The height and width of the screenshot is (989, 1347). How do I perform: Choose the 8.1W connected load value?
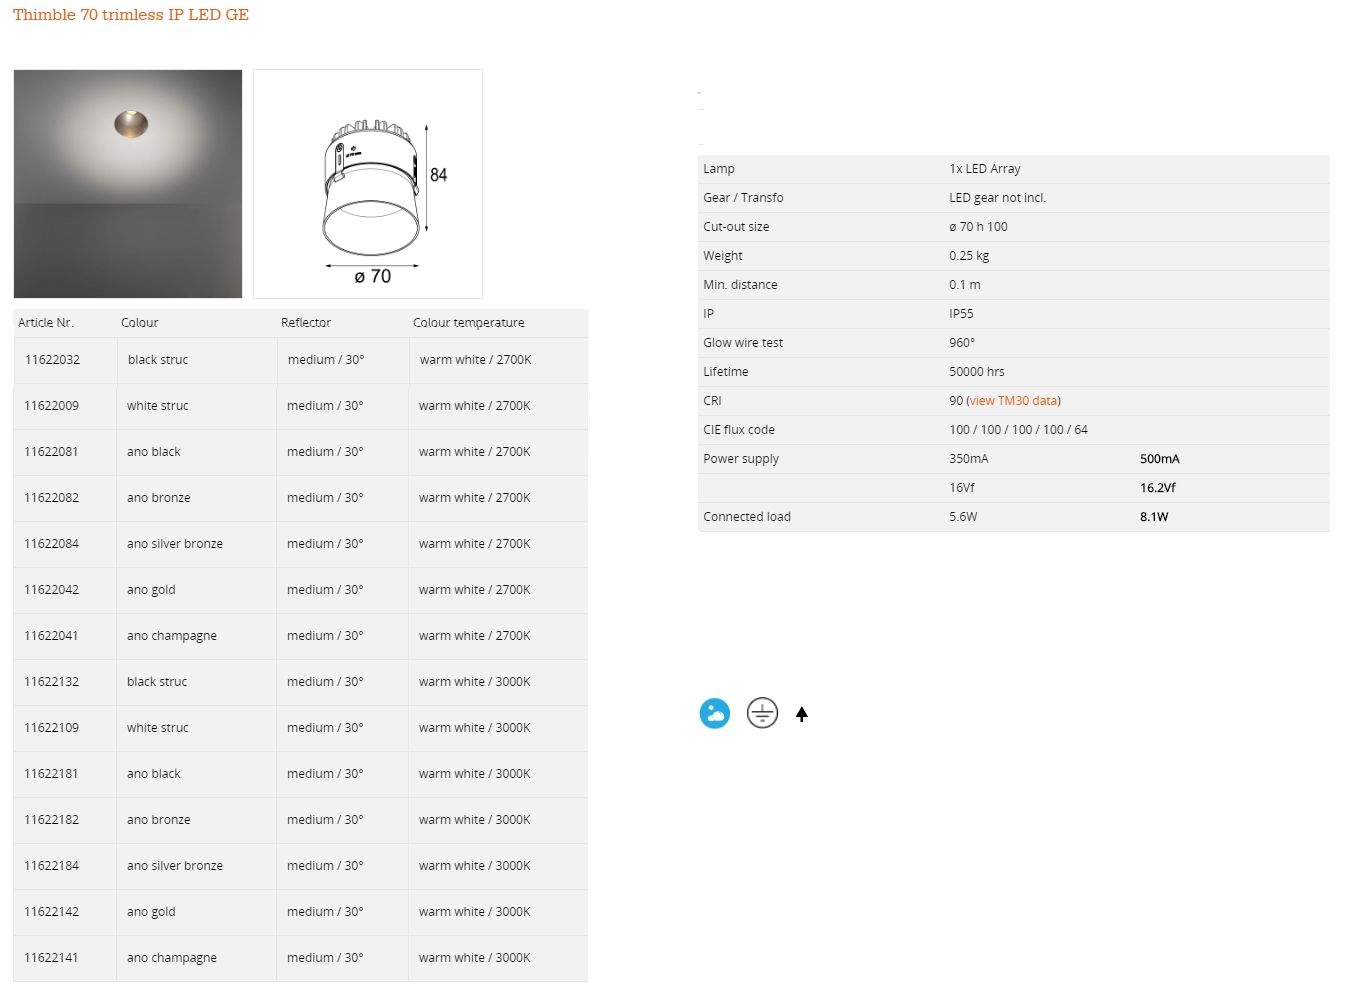pos(1154,517)
